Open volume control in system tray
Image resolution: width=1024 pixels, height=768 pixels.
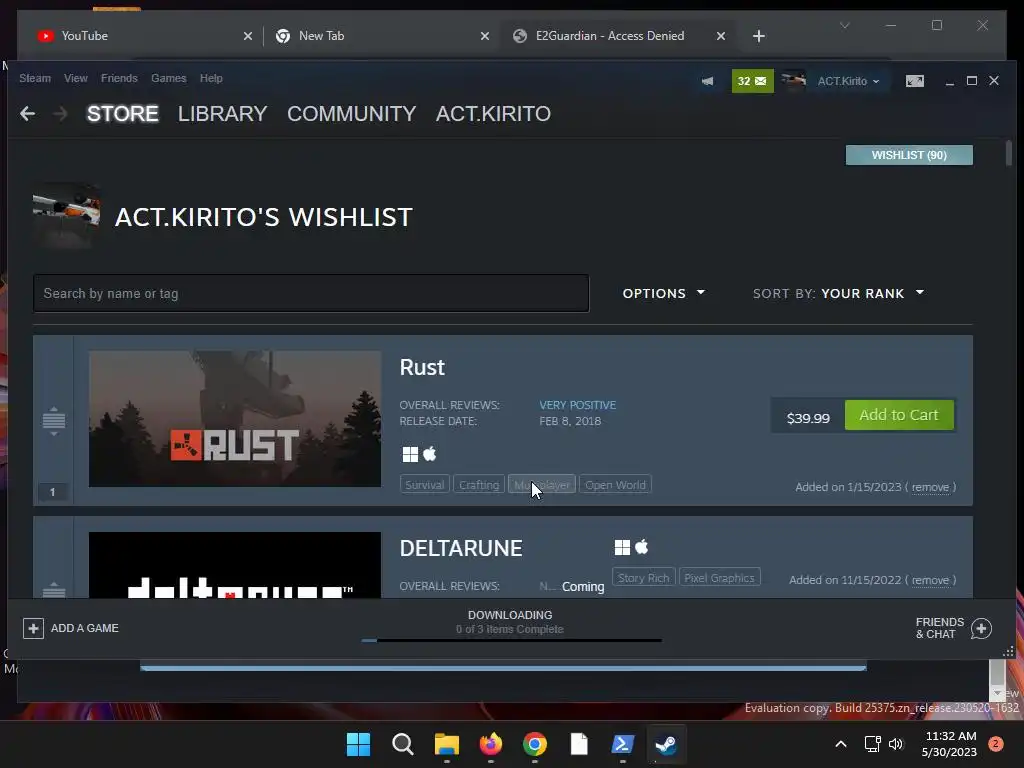tap(896, 744)
